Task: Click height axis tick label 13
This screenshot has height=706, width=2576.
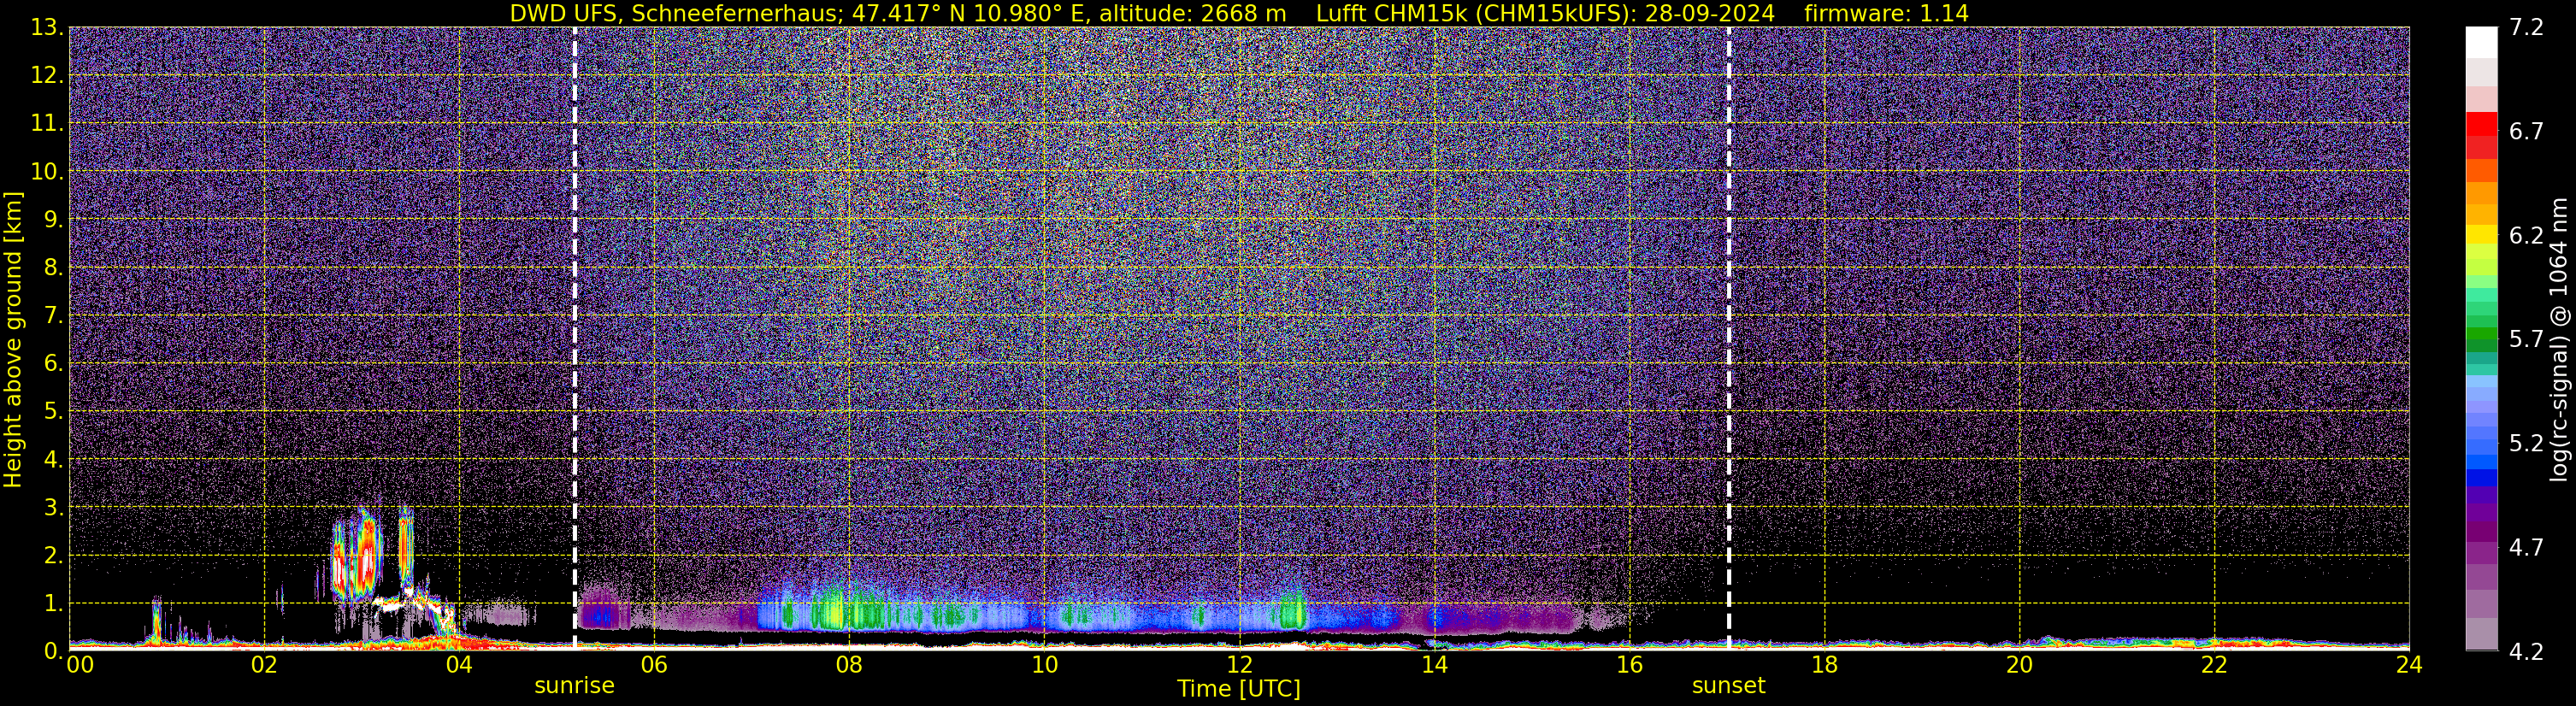Action: [47, 27]
